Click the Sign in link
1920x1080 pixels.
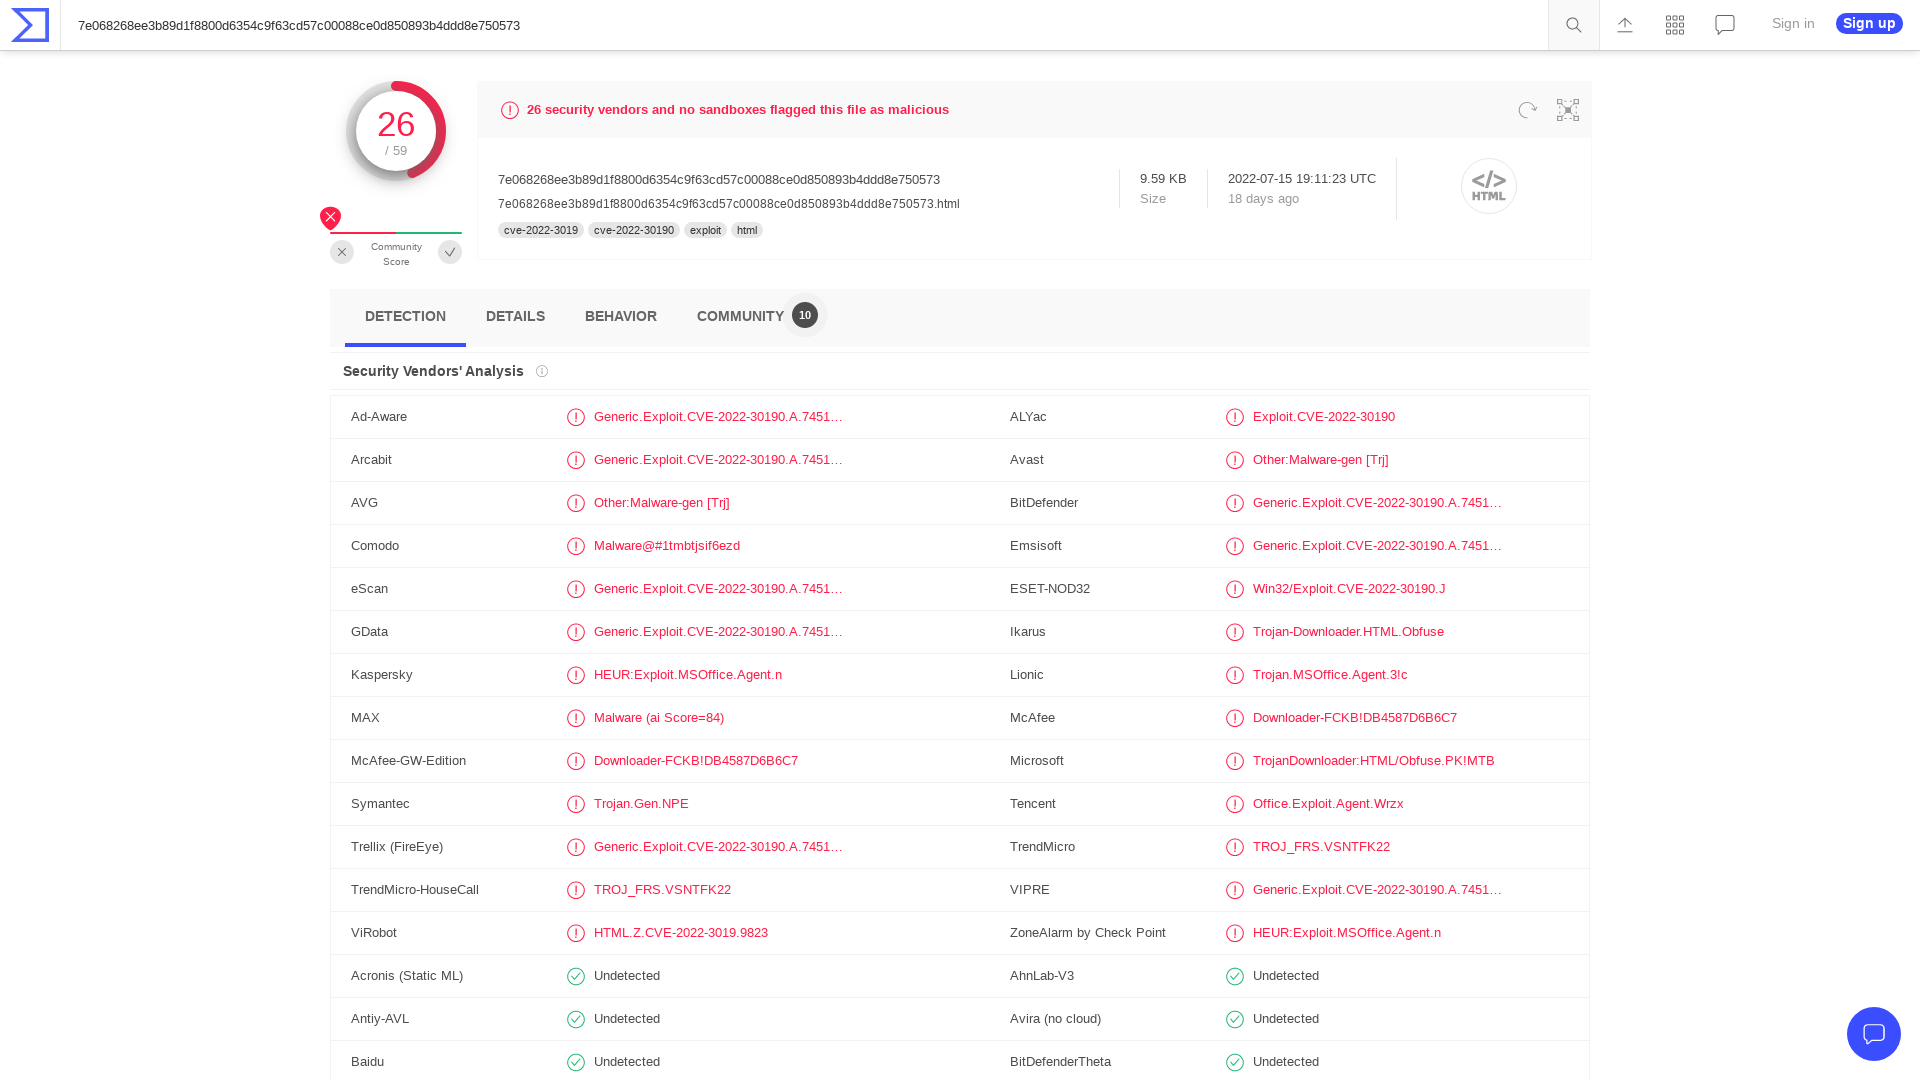tap(1793, 24)
